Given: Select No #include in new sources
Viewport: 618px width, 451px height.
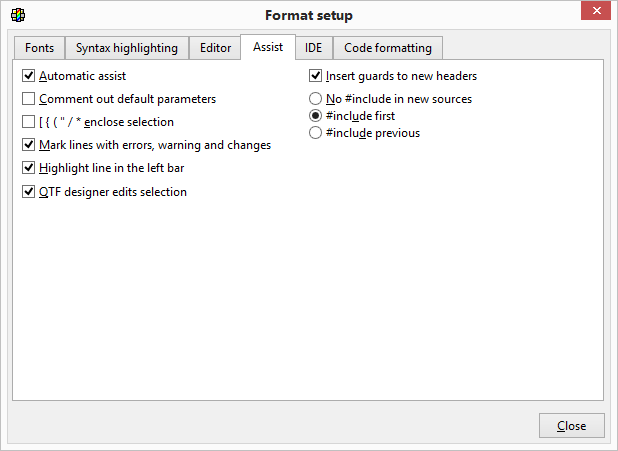Looking at the screenshot, I should pyautogui.click(x=316, y=99).
